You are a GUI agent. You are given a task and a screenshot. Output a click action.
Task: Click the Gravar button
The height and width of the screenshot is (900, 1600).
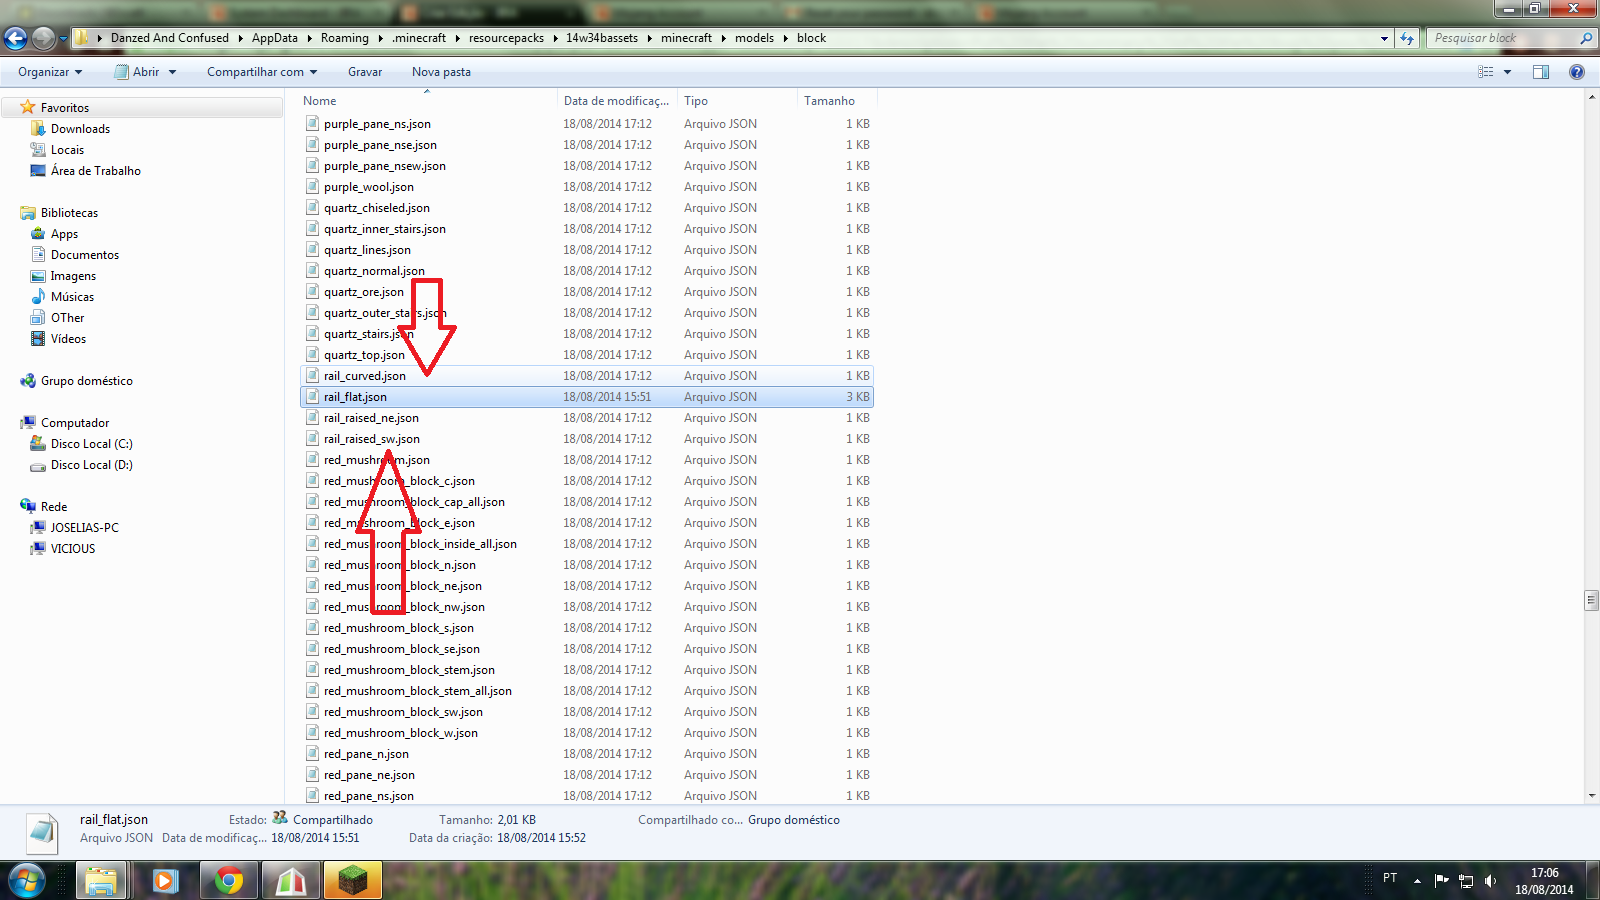point(365,72)
